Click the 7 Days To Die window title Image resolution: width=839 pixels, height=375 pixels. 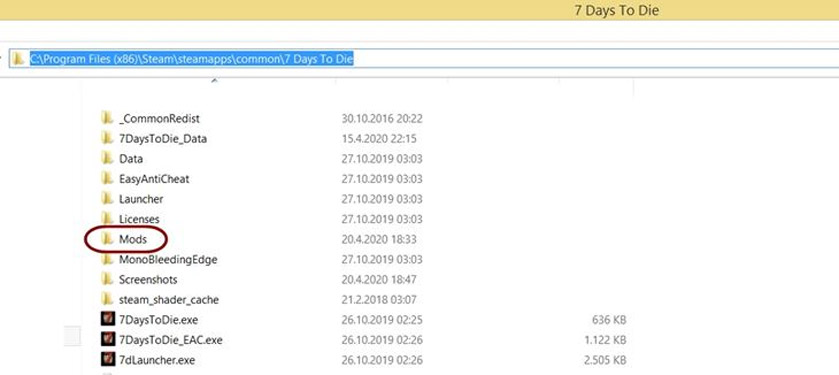coord(616,10)
